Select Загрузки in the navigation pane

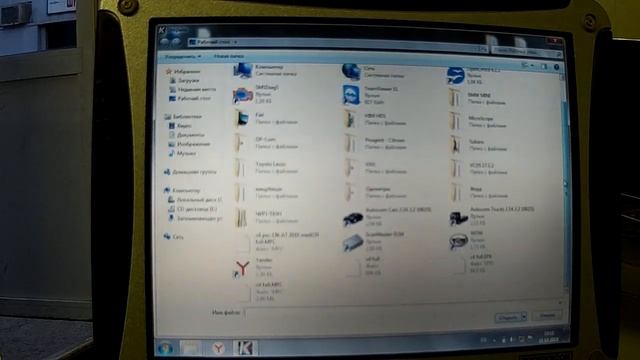[x=184, y=80]
